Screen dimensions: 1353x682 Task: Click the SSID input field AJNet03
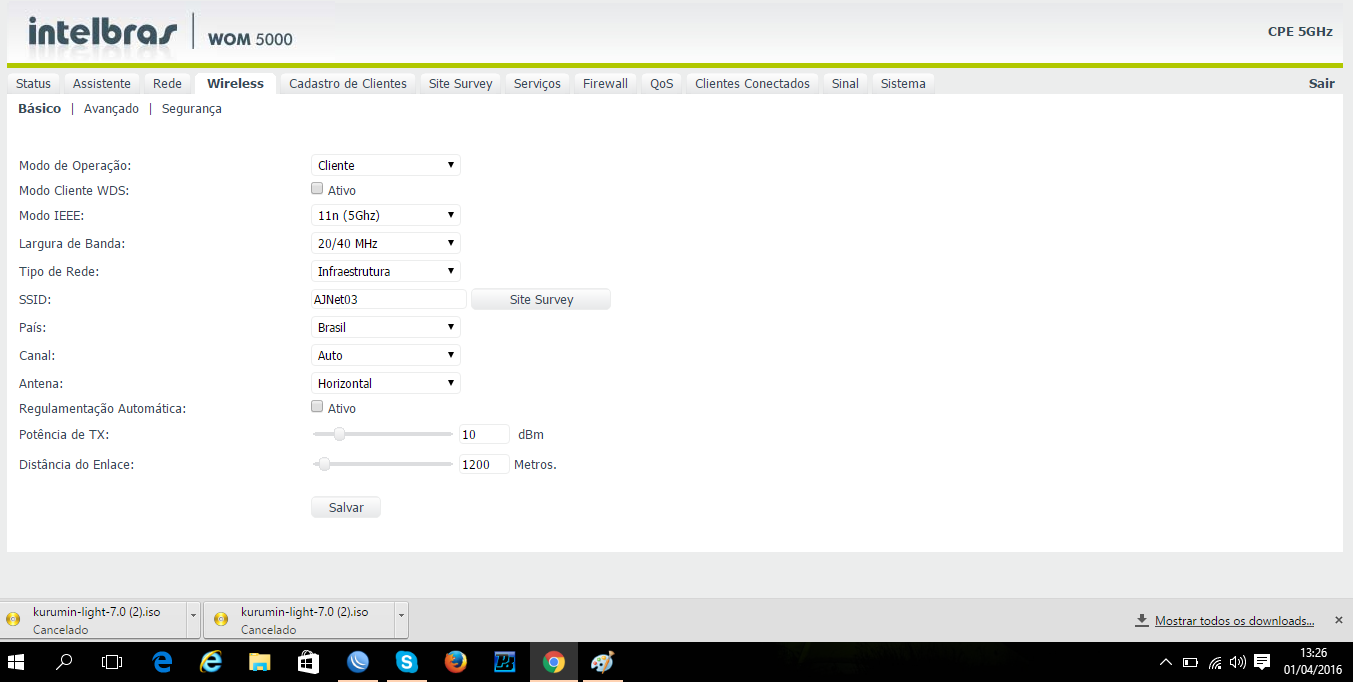tap(389, 299)
